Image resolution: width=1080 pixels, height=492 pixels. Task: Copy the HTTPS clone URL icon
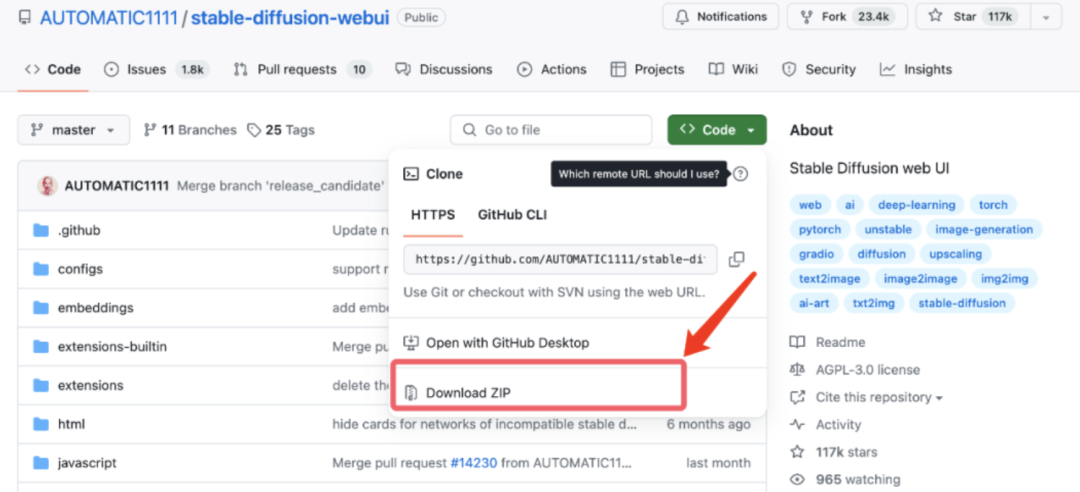click(x=737, y=259)
